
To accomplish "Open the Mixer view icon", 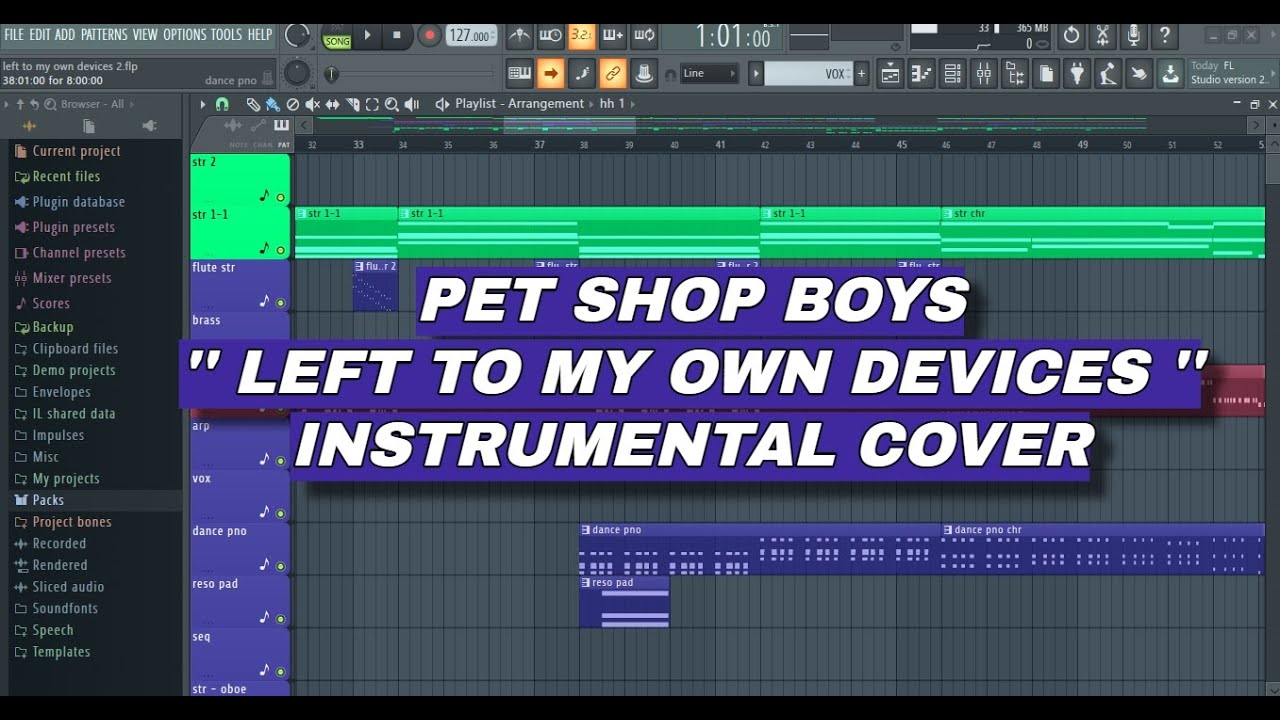I will (984, 73).
